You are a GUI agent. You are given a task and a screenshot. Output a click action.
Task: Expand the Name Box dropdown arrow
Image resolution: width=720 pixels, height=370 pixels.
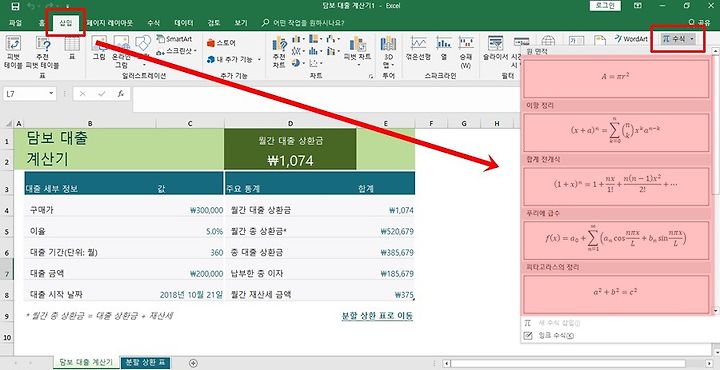click(x=51, y=94)
